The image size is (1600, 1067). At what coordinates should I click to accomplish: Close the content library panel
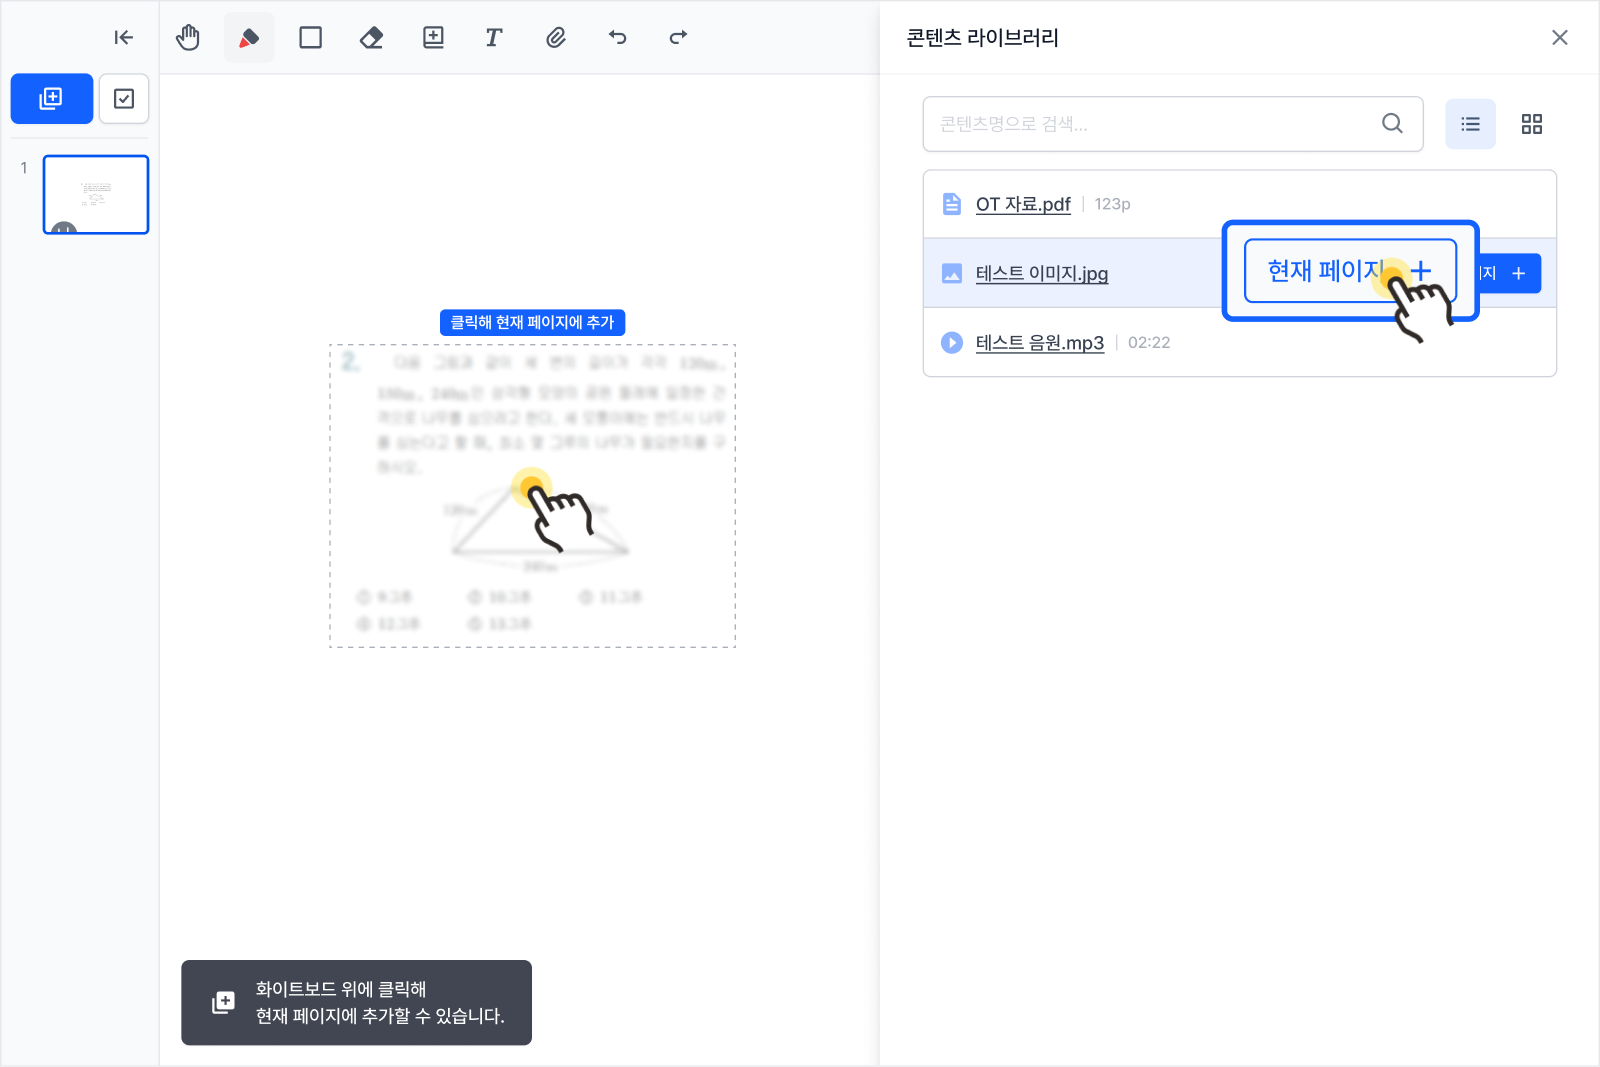pyautogui.click(x=1560, y=38)
